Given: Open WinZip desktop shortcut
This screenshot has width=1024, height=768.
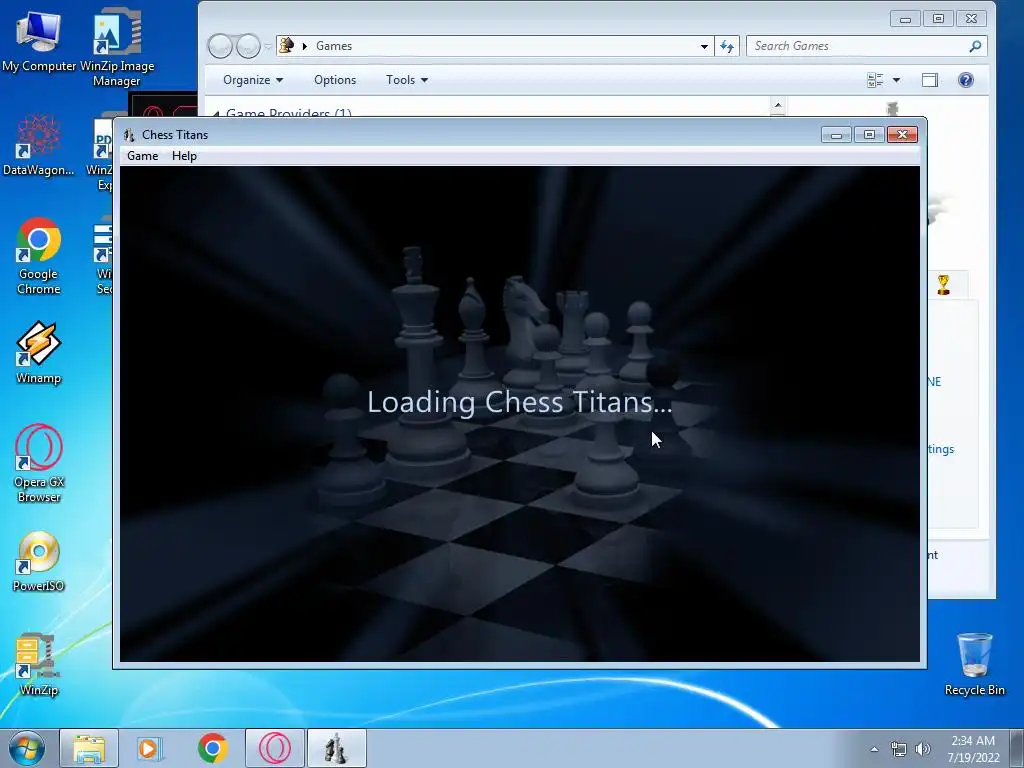Looking at the screenshot, I should [39, 665].
